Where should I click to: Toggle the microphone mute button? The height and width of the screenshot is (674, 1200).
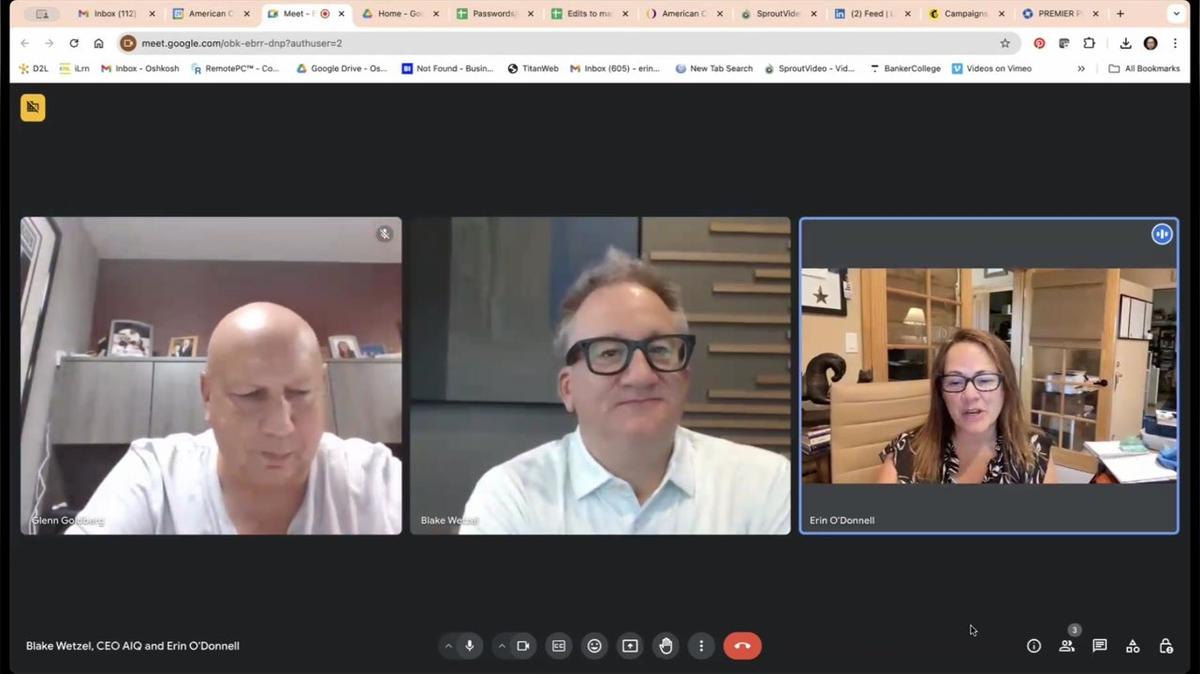[469, 646]
